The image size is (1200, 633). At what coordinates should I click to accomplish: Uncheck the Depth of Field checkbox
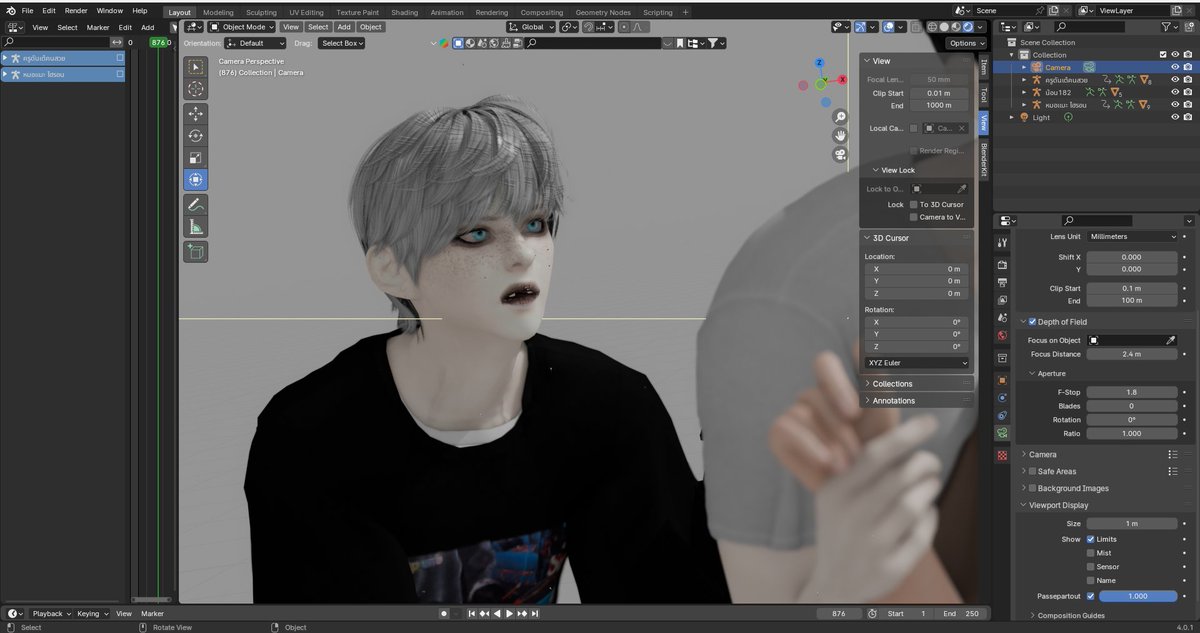[1033, 322]
